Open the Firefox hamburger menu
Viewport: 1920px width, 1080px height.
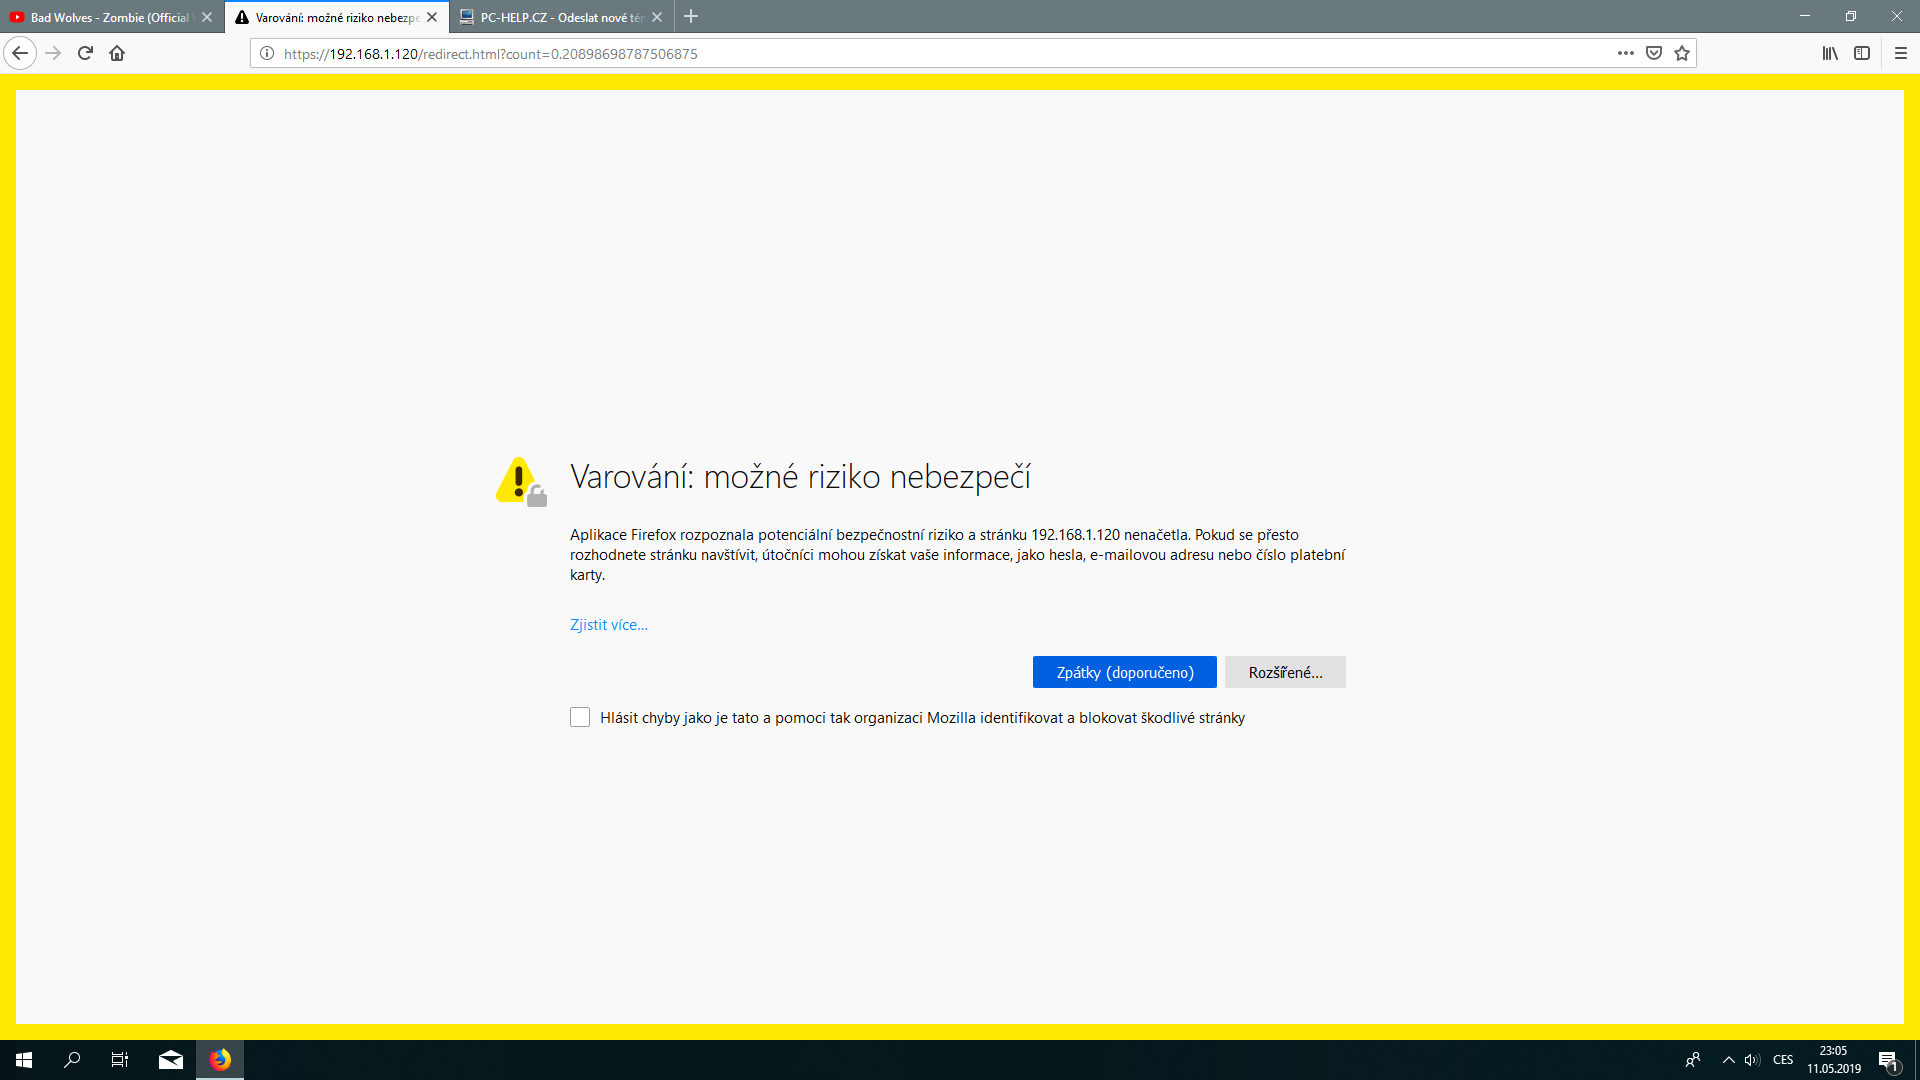[x=1901, y=53]
